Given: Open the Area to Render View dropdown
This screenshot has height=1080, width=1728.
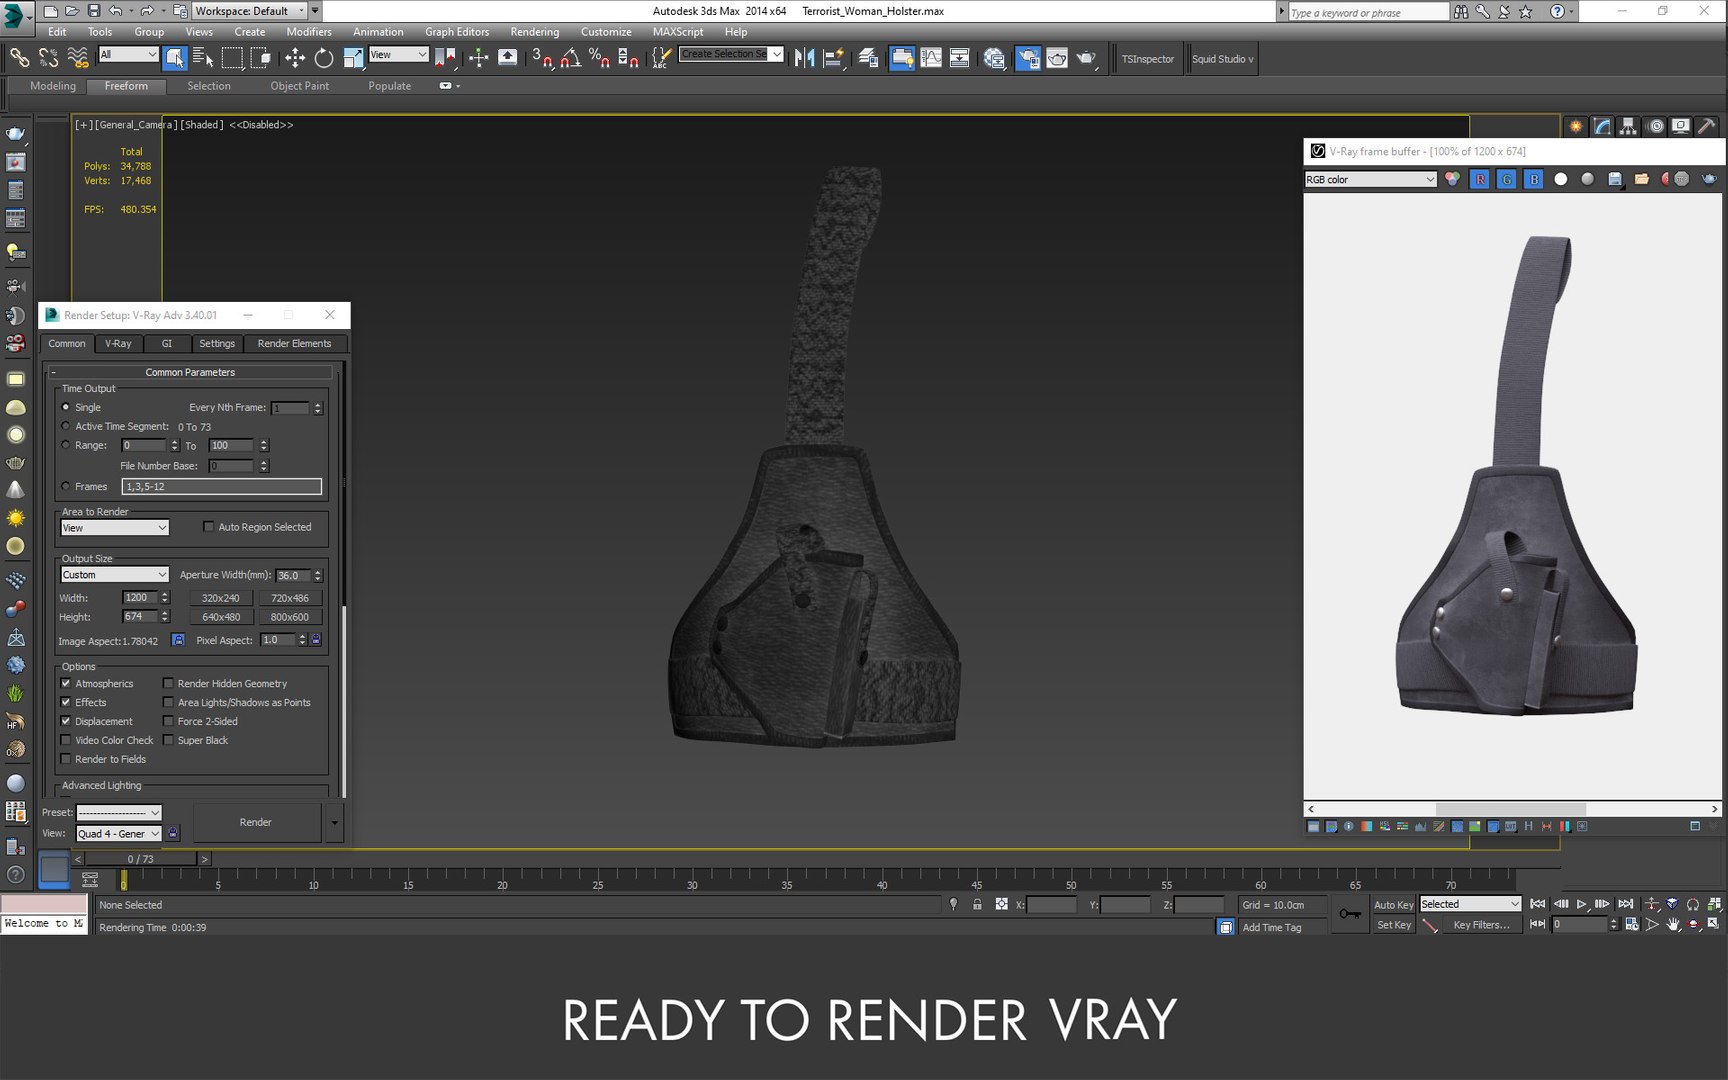Looking at the screenshot, I should (115, 528).
